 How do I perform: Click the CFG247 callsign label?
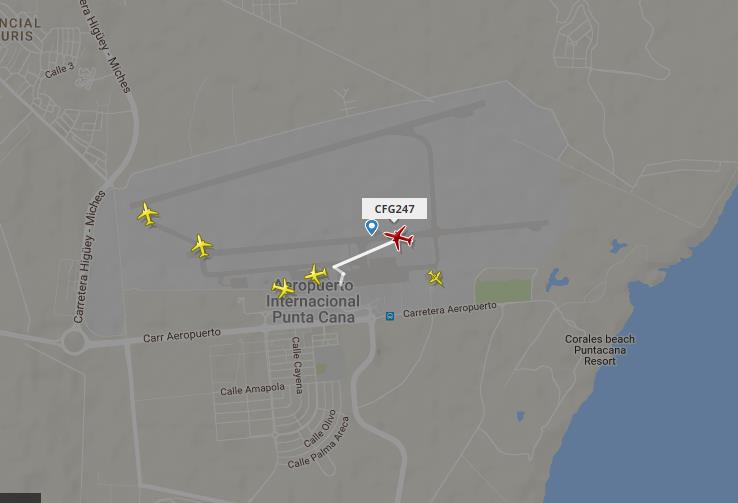tap(394, 209)
